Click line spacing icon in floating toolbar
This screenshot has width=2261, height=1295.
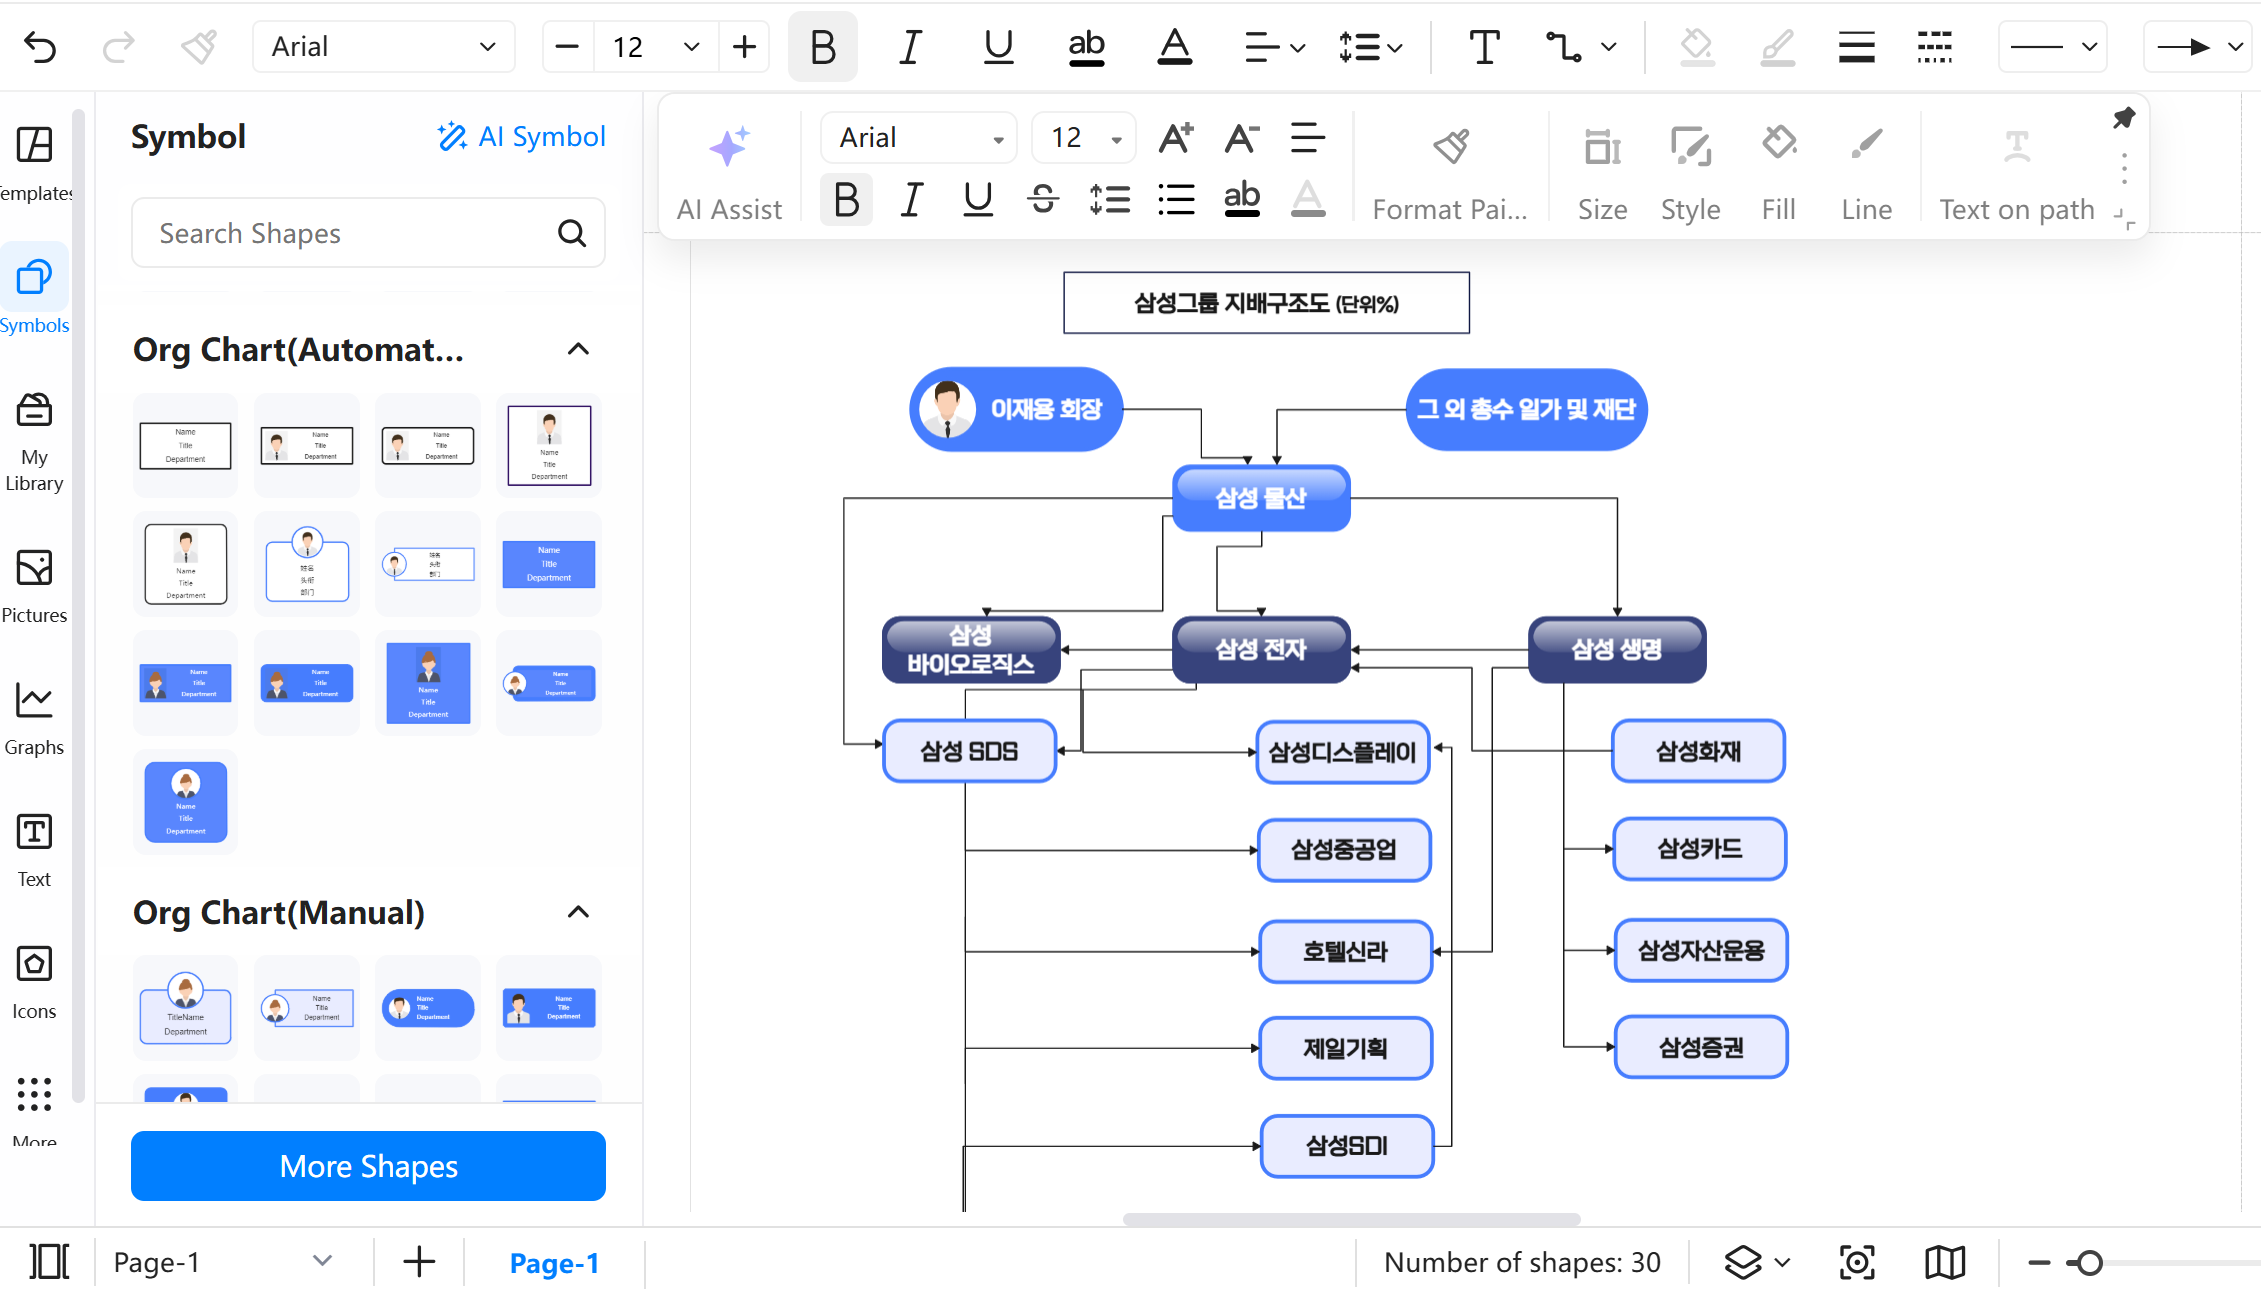click(x=1109, y=200)
